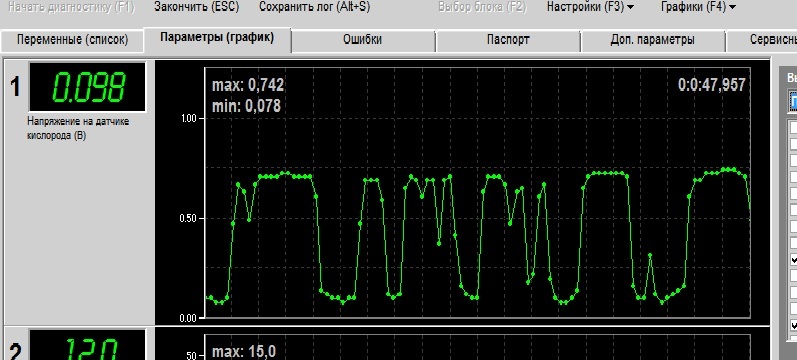
Task: Save log via Сохранить лог (Alt+S)
Action: (x=315, y=7)
